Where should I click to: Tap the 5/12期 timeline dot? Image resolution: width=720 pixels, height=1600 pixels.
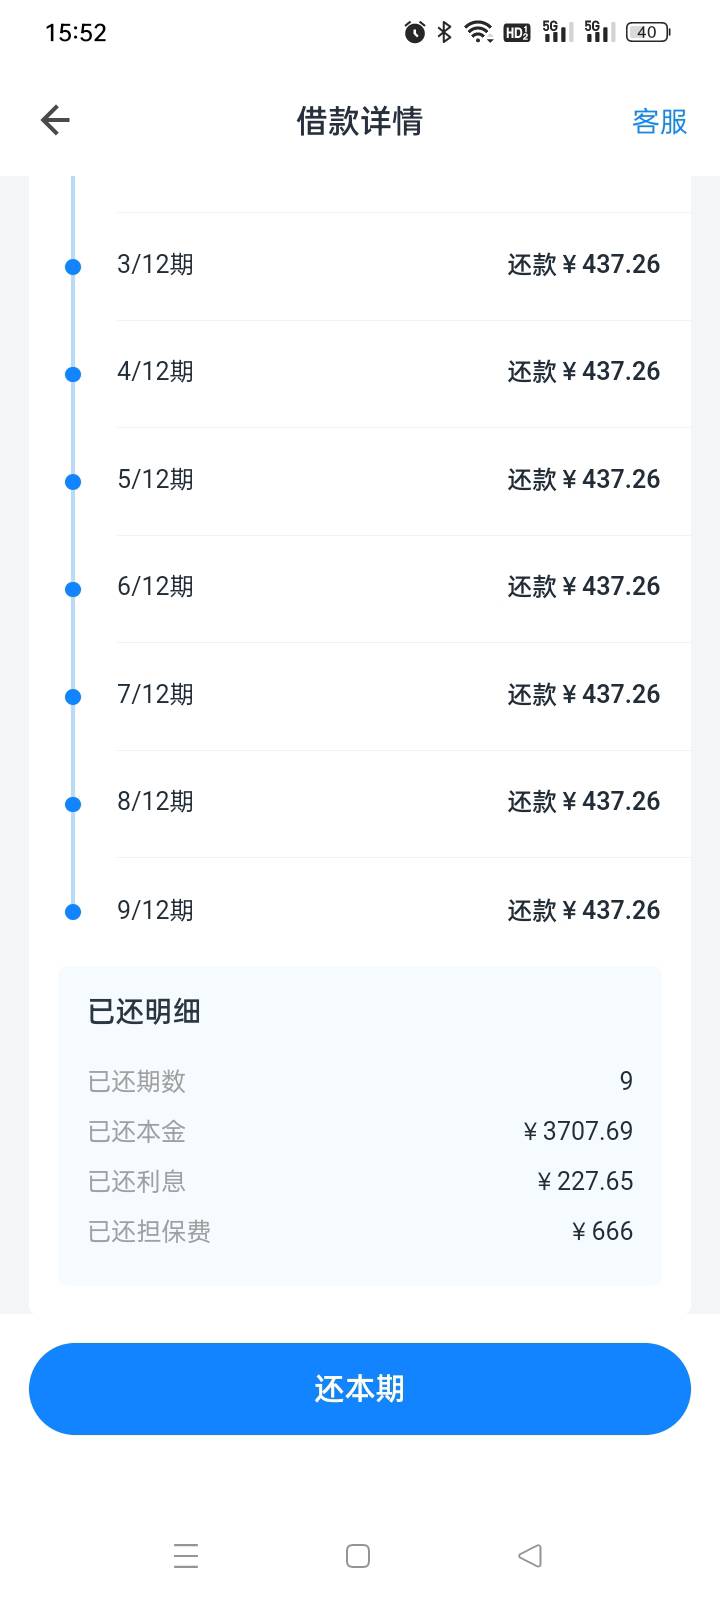(73, 482)
